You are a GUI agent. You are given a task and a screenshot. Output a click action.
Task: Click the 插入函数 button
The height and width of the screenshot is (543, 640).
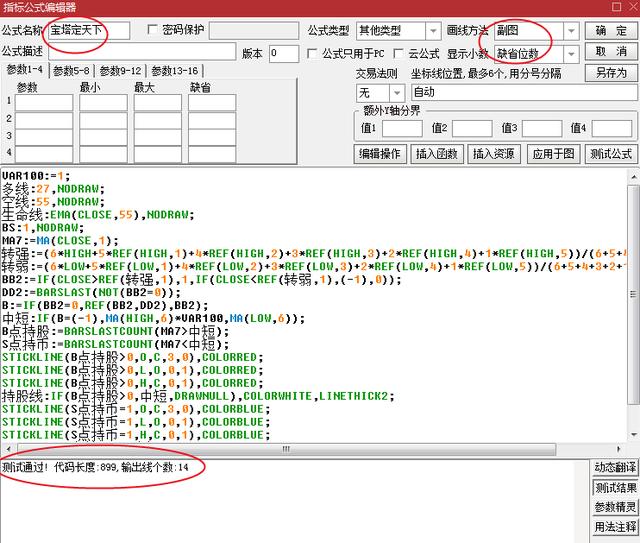pyautogui.click(x=436, y=154)
